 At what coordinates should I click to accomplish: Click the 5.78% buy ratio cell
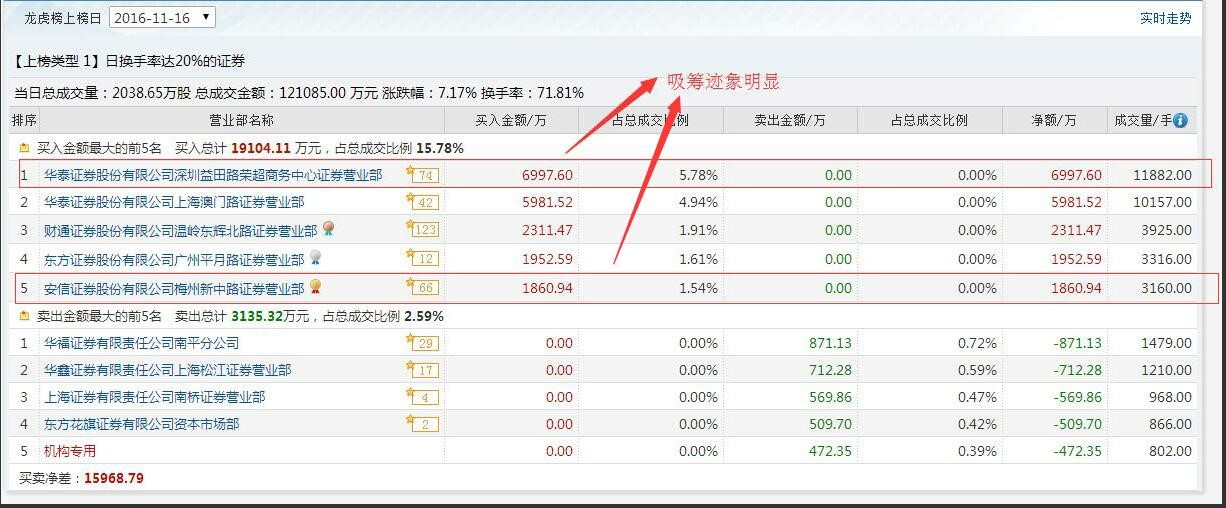pos(698,175)
